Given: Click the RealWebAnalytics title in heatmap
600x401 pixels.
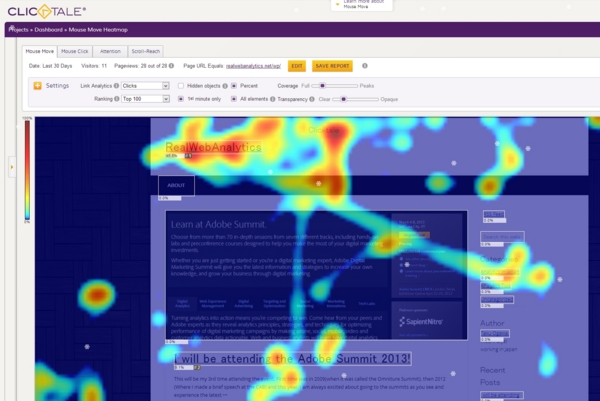Looking at the screenshot, I should [214, 147].
